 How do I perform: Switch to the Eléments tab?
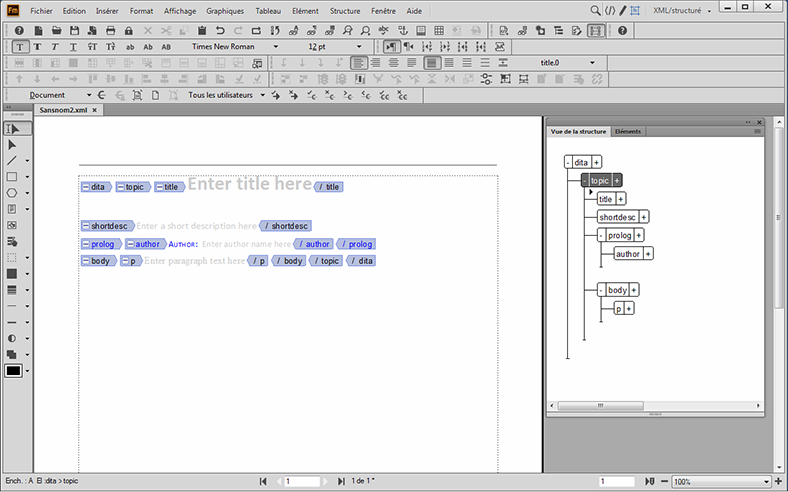click(628, 131)
